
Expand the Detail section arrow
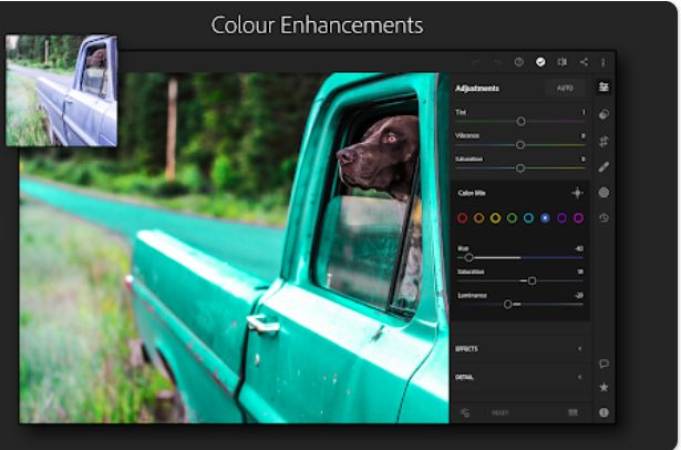tap(580, 377)
